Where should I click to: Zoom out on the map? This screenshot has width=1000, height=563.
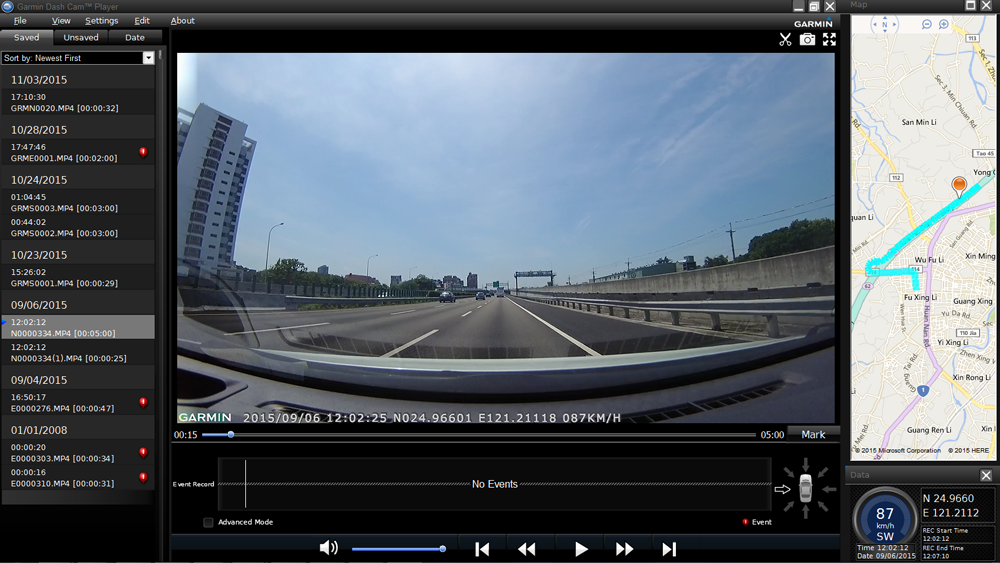(927, 24)
